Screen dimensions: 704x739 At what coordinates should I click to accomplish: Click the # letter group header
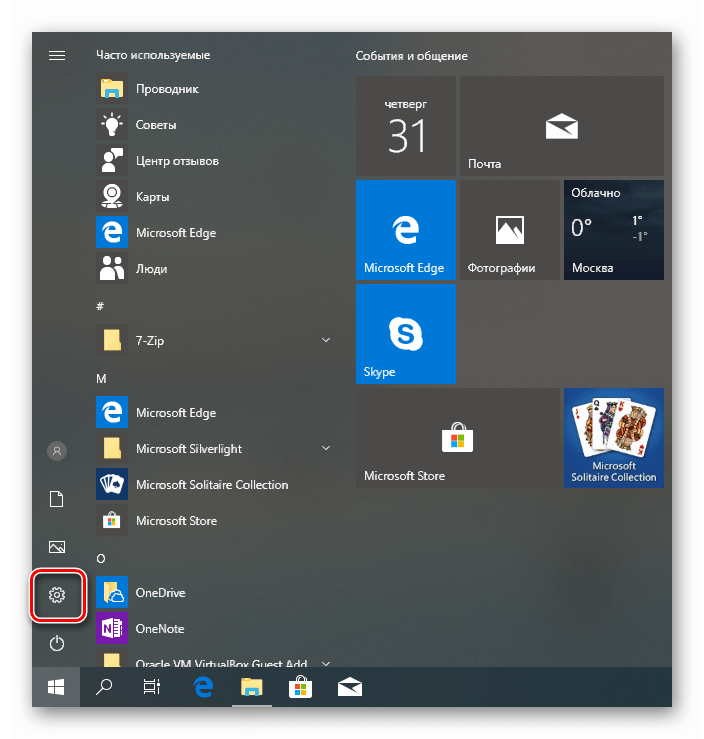[100, 306]
